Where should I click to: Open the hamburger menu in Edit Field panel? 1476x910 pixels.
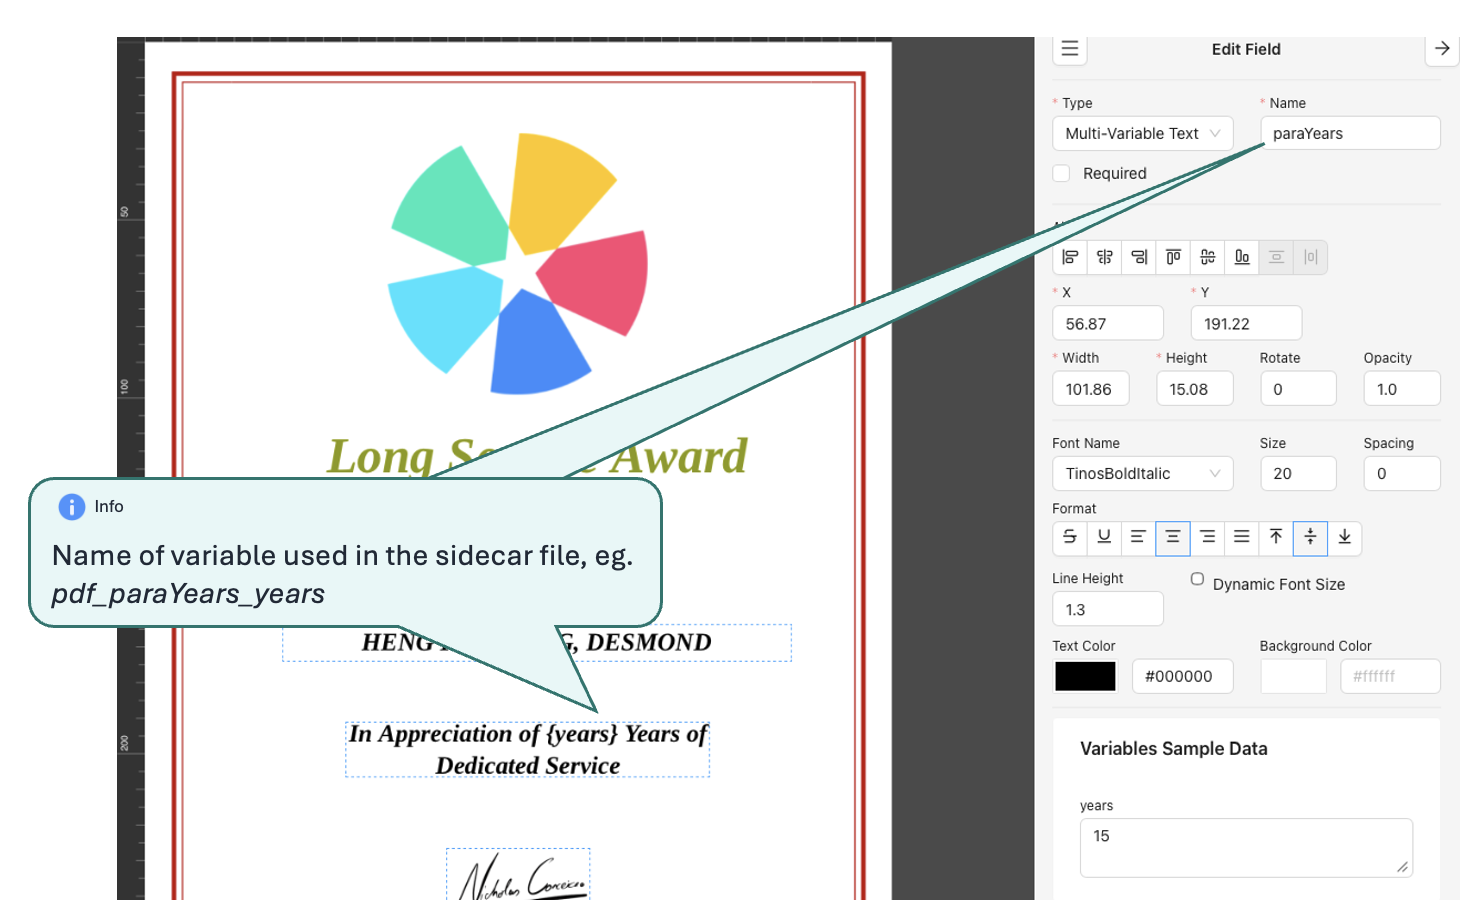click(x=1070, y=49)
